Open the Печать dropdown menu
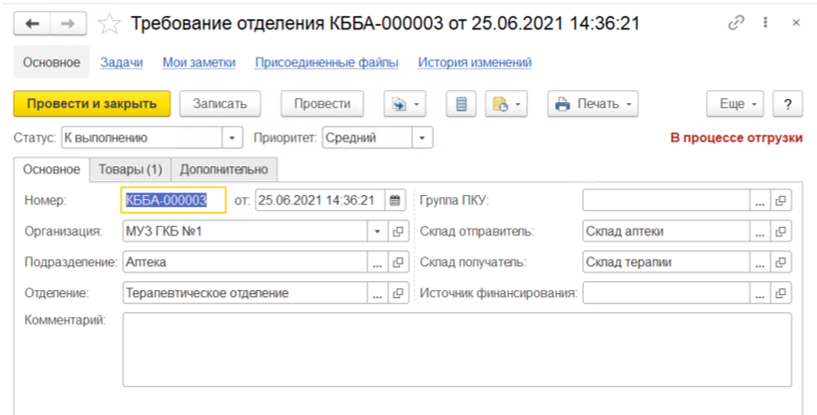 (x=592, y=104)
